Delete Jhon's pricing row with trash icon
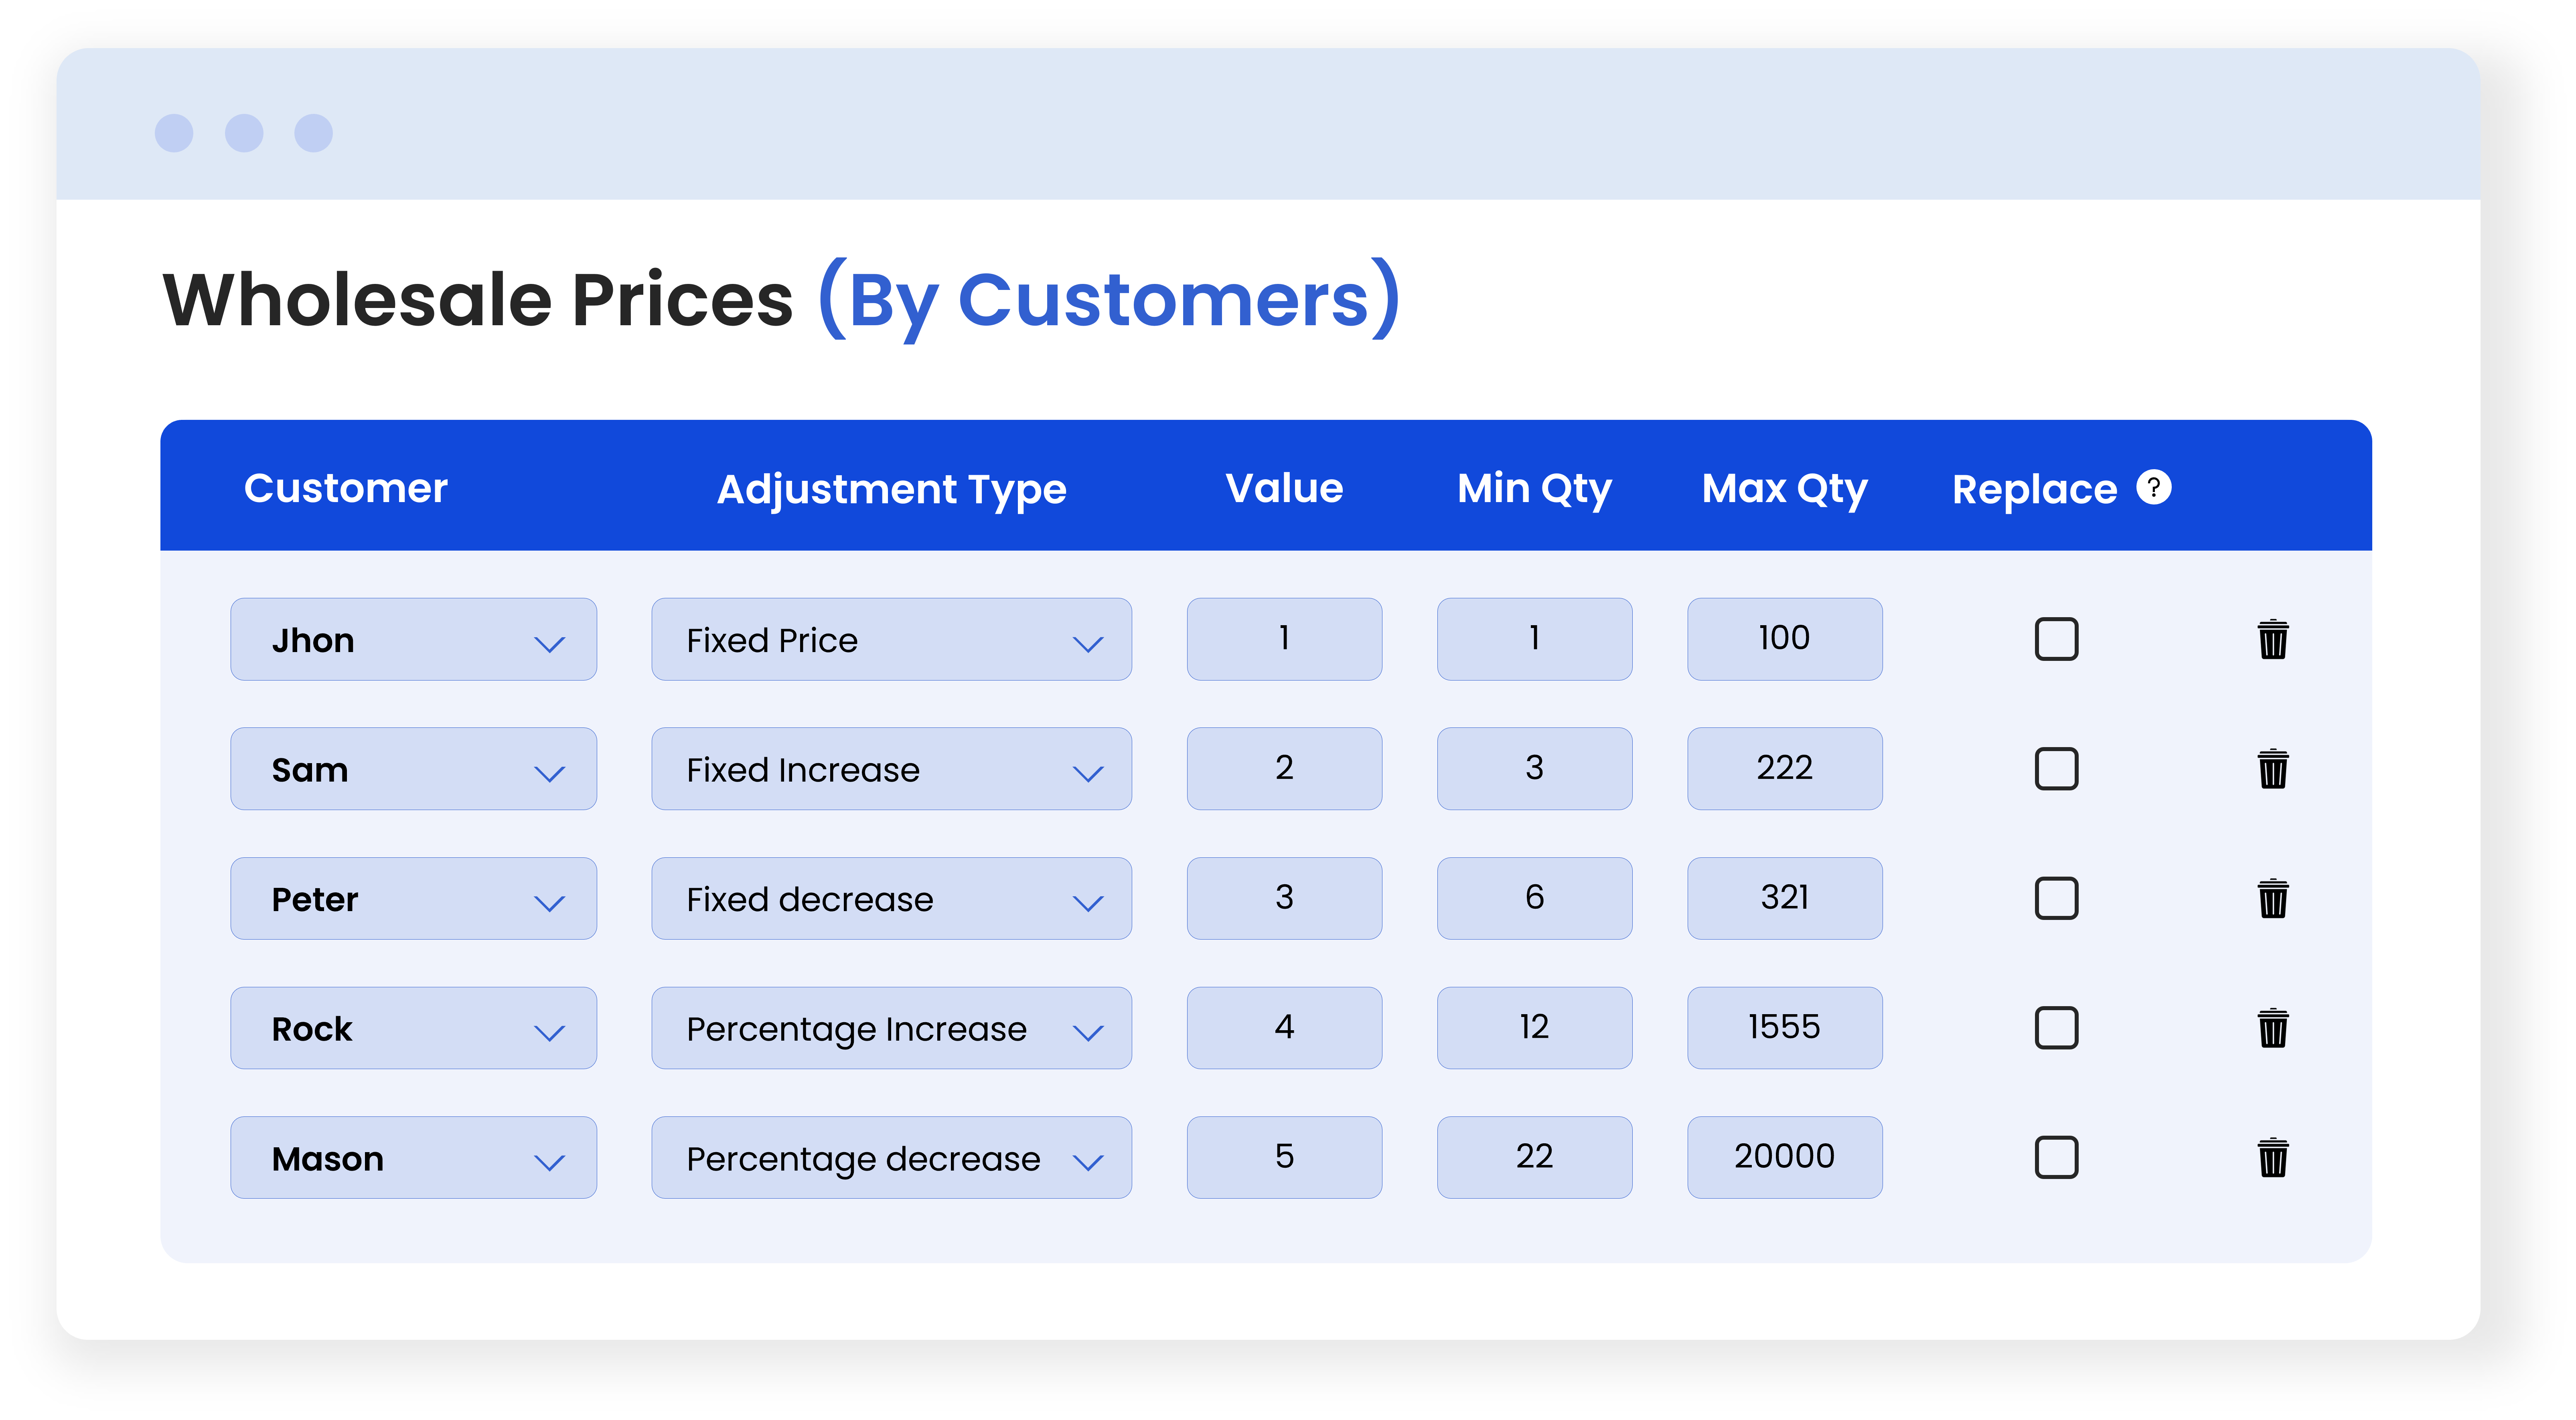Screen dimensions: 2576x1420 coord(2272,640)
